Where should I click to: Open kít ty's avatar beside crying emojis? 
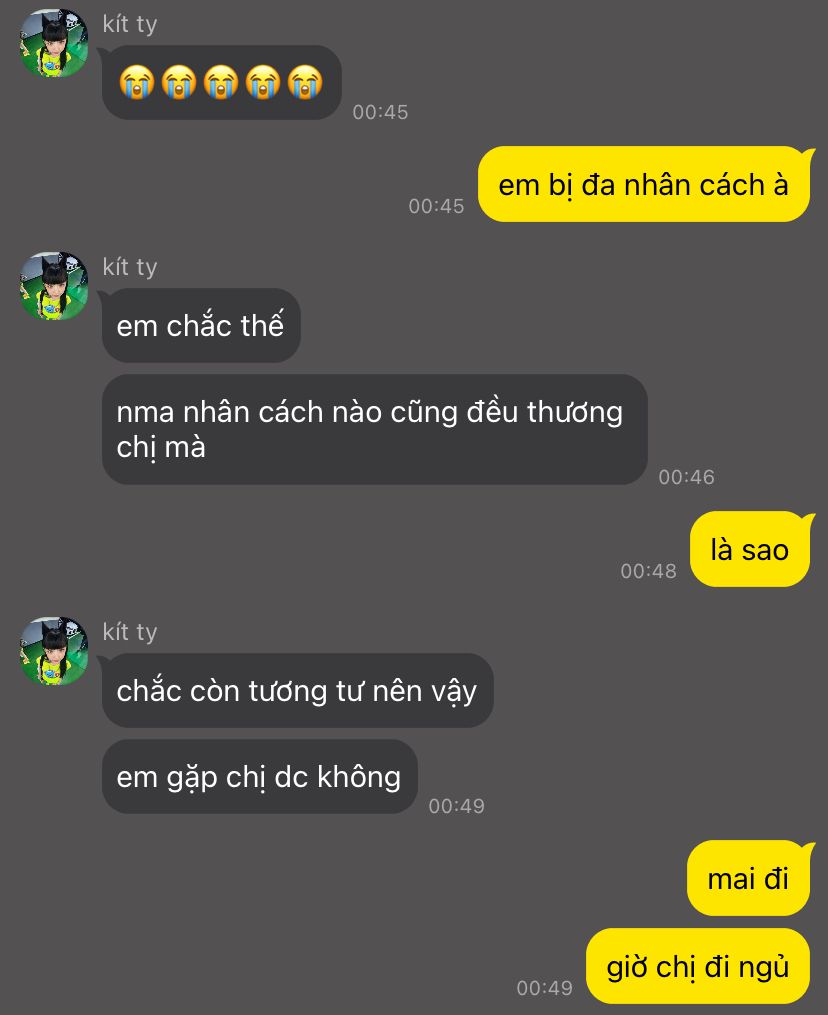tap(54, 43)
